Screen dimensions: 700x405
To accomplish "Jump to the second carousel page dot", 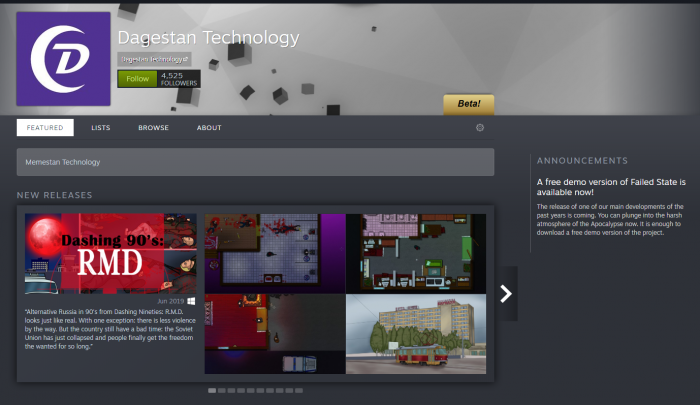I will click(x=222, y=391).
